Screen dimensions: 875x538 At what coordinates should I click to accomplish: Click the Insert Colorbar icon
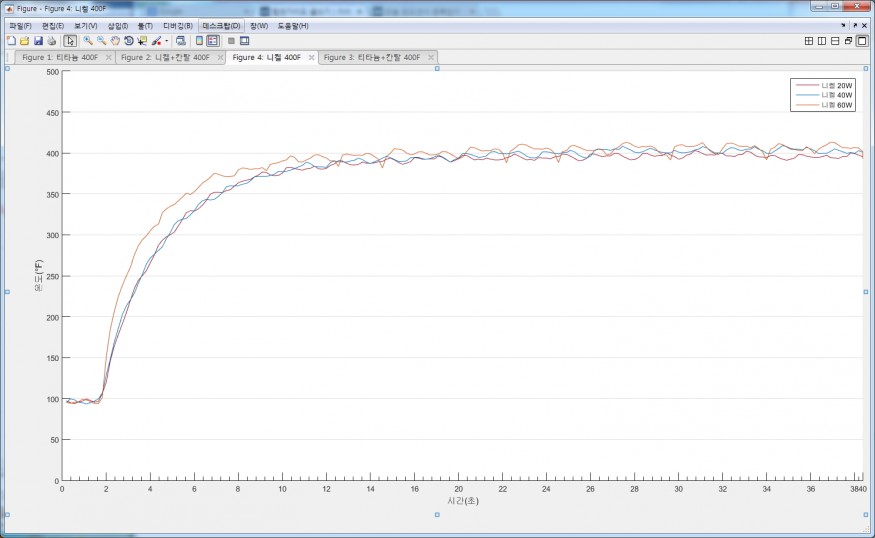(x=199, y=41)
